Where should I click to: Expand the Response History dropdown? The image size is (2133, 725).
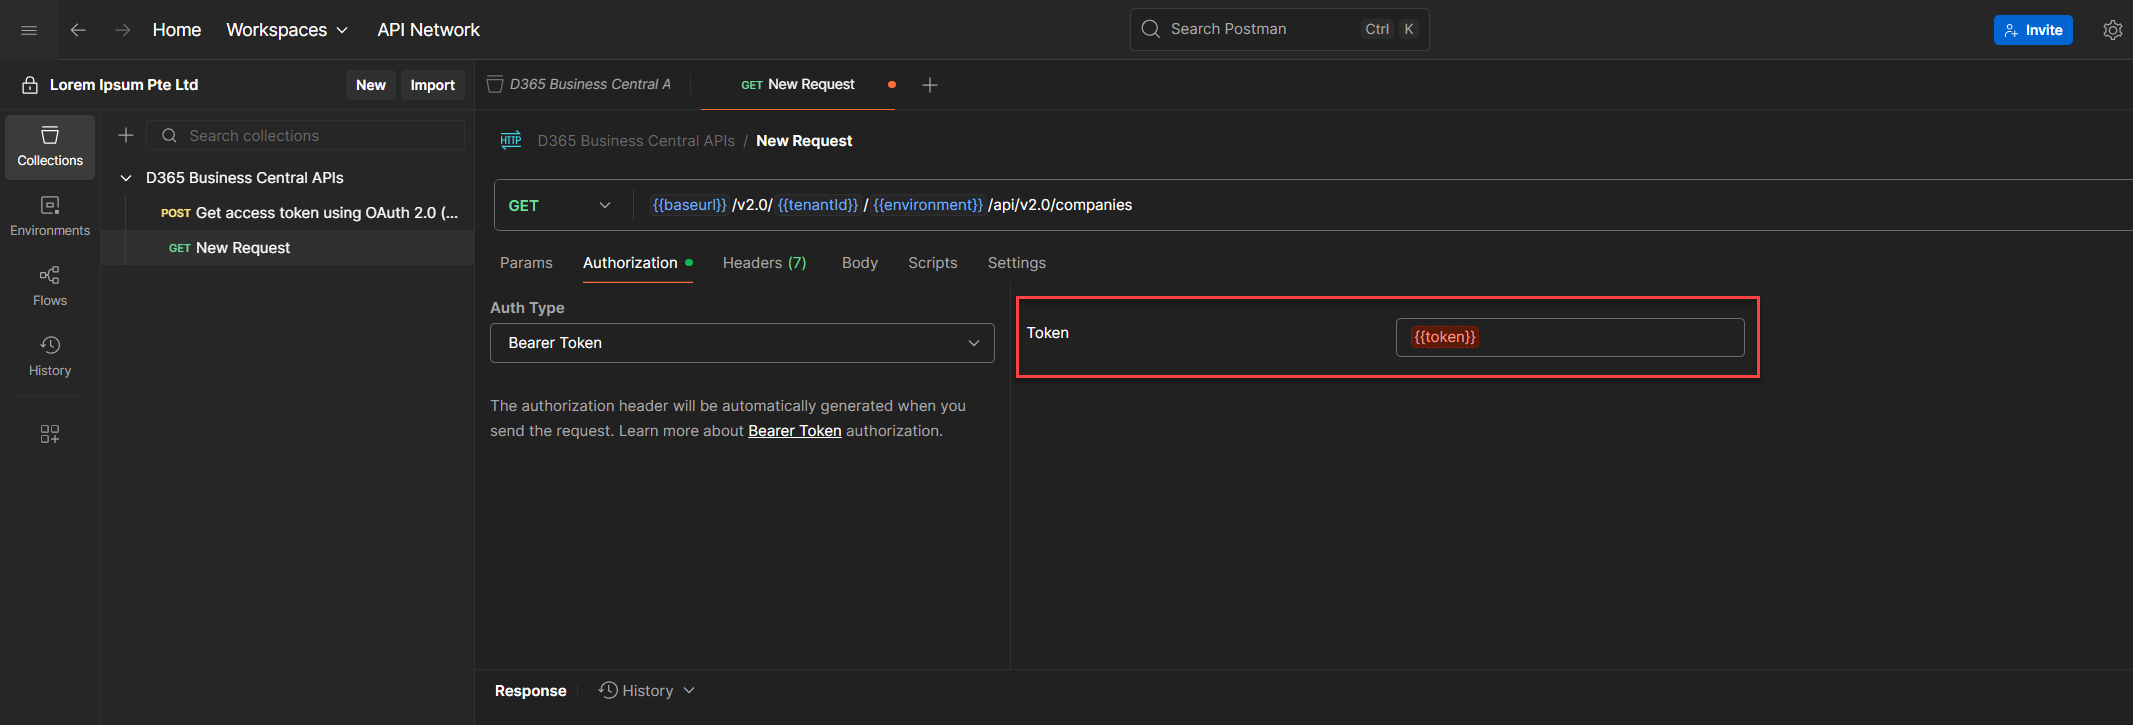tap(647, 691)
